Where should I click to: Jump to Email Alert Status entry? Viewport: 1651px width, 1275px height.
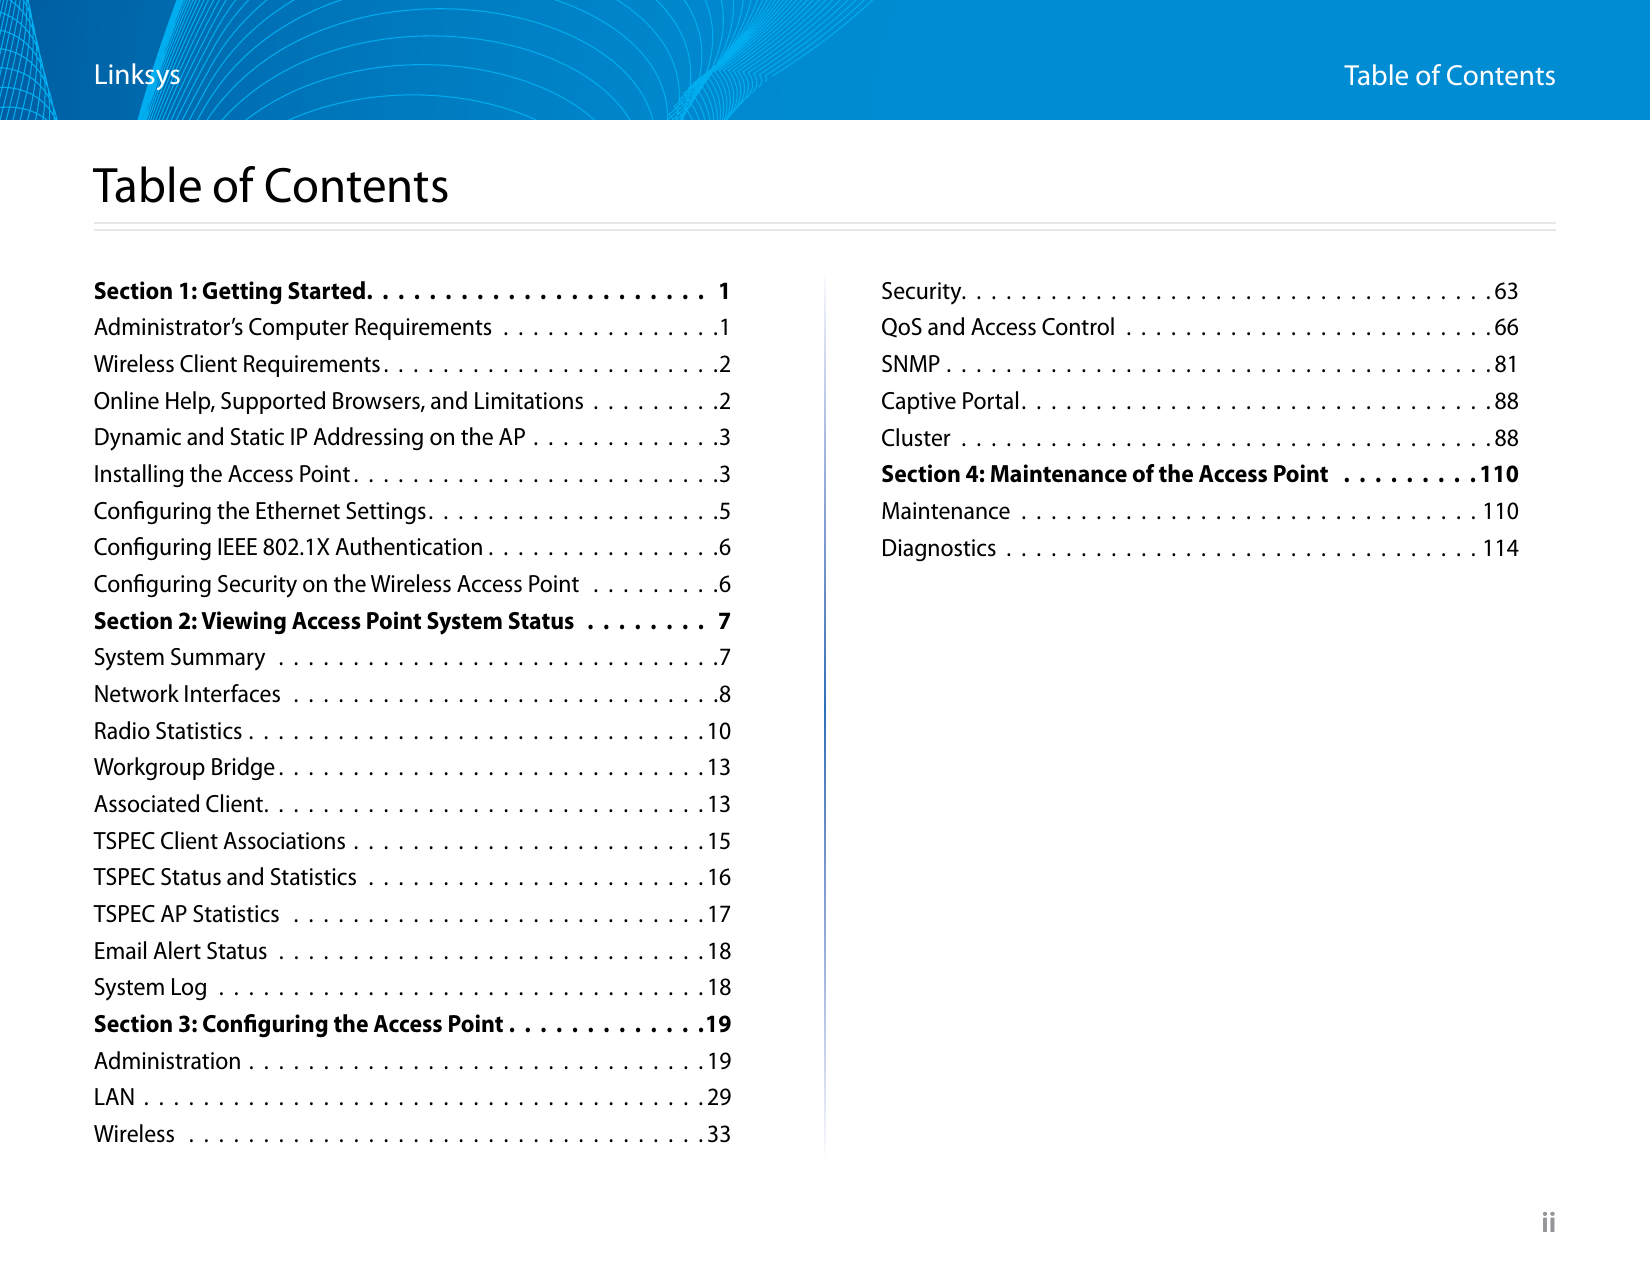(412, 951)
